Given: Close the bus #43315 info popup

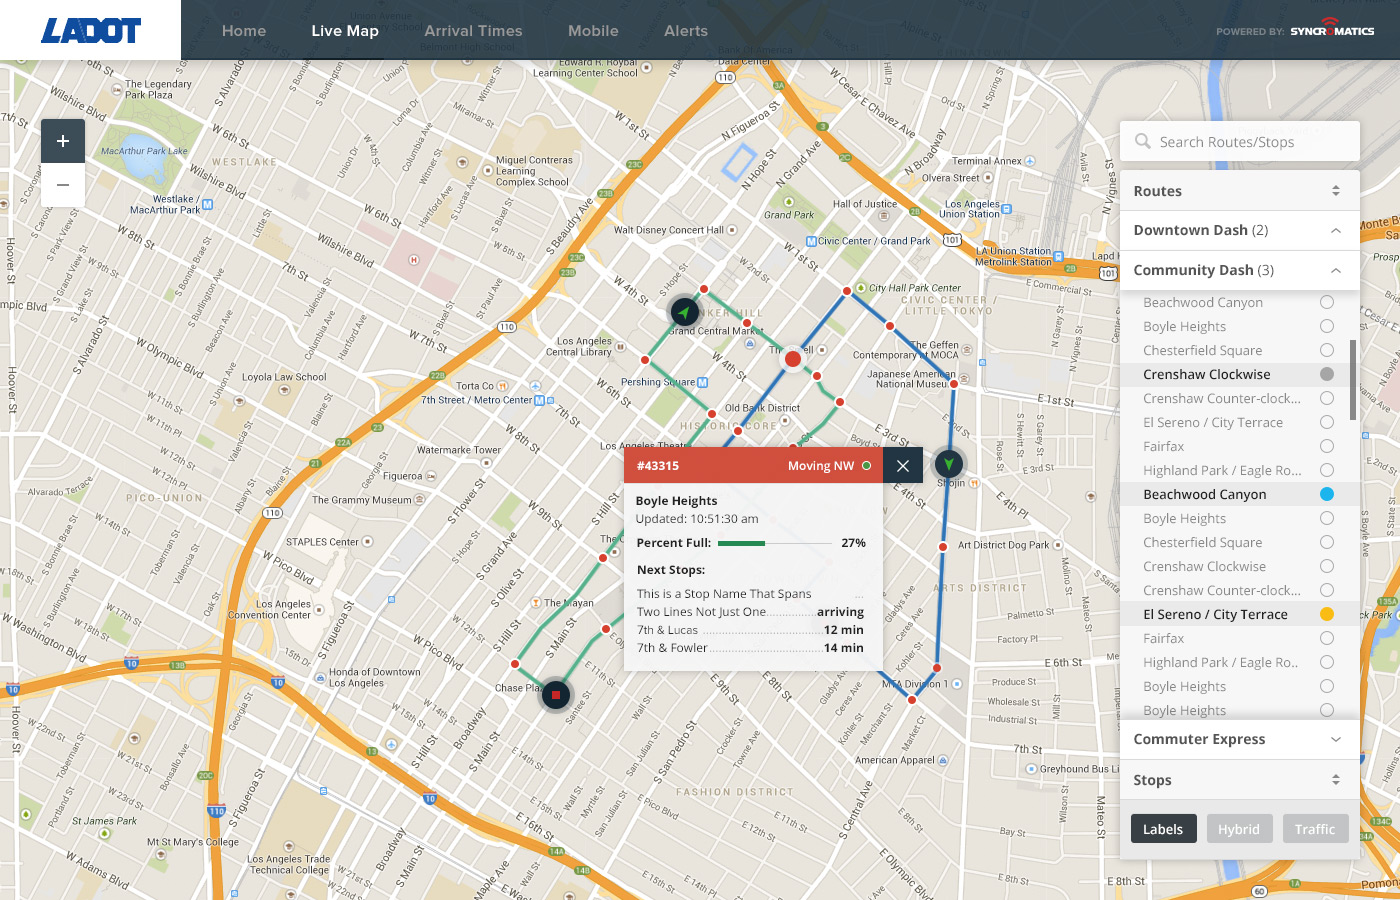Looking at the screenshot, I should 903,466.
